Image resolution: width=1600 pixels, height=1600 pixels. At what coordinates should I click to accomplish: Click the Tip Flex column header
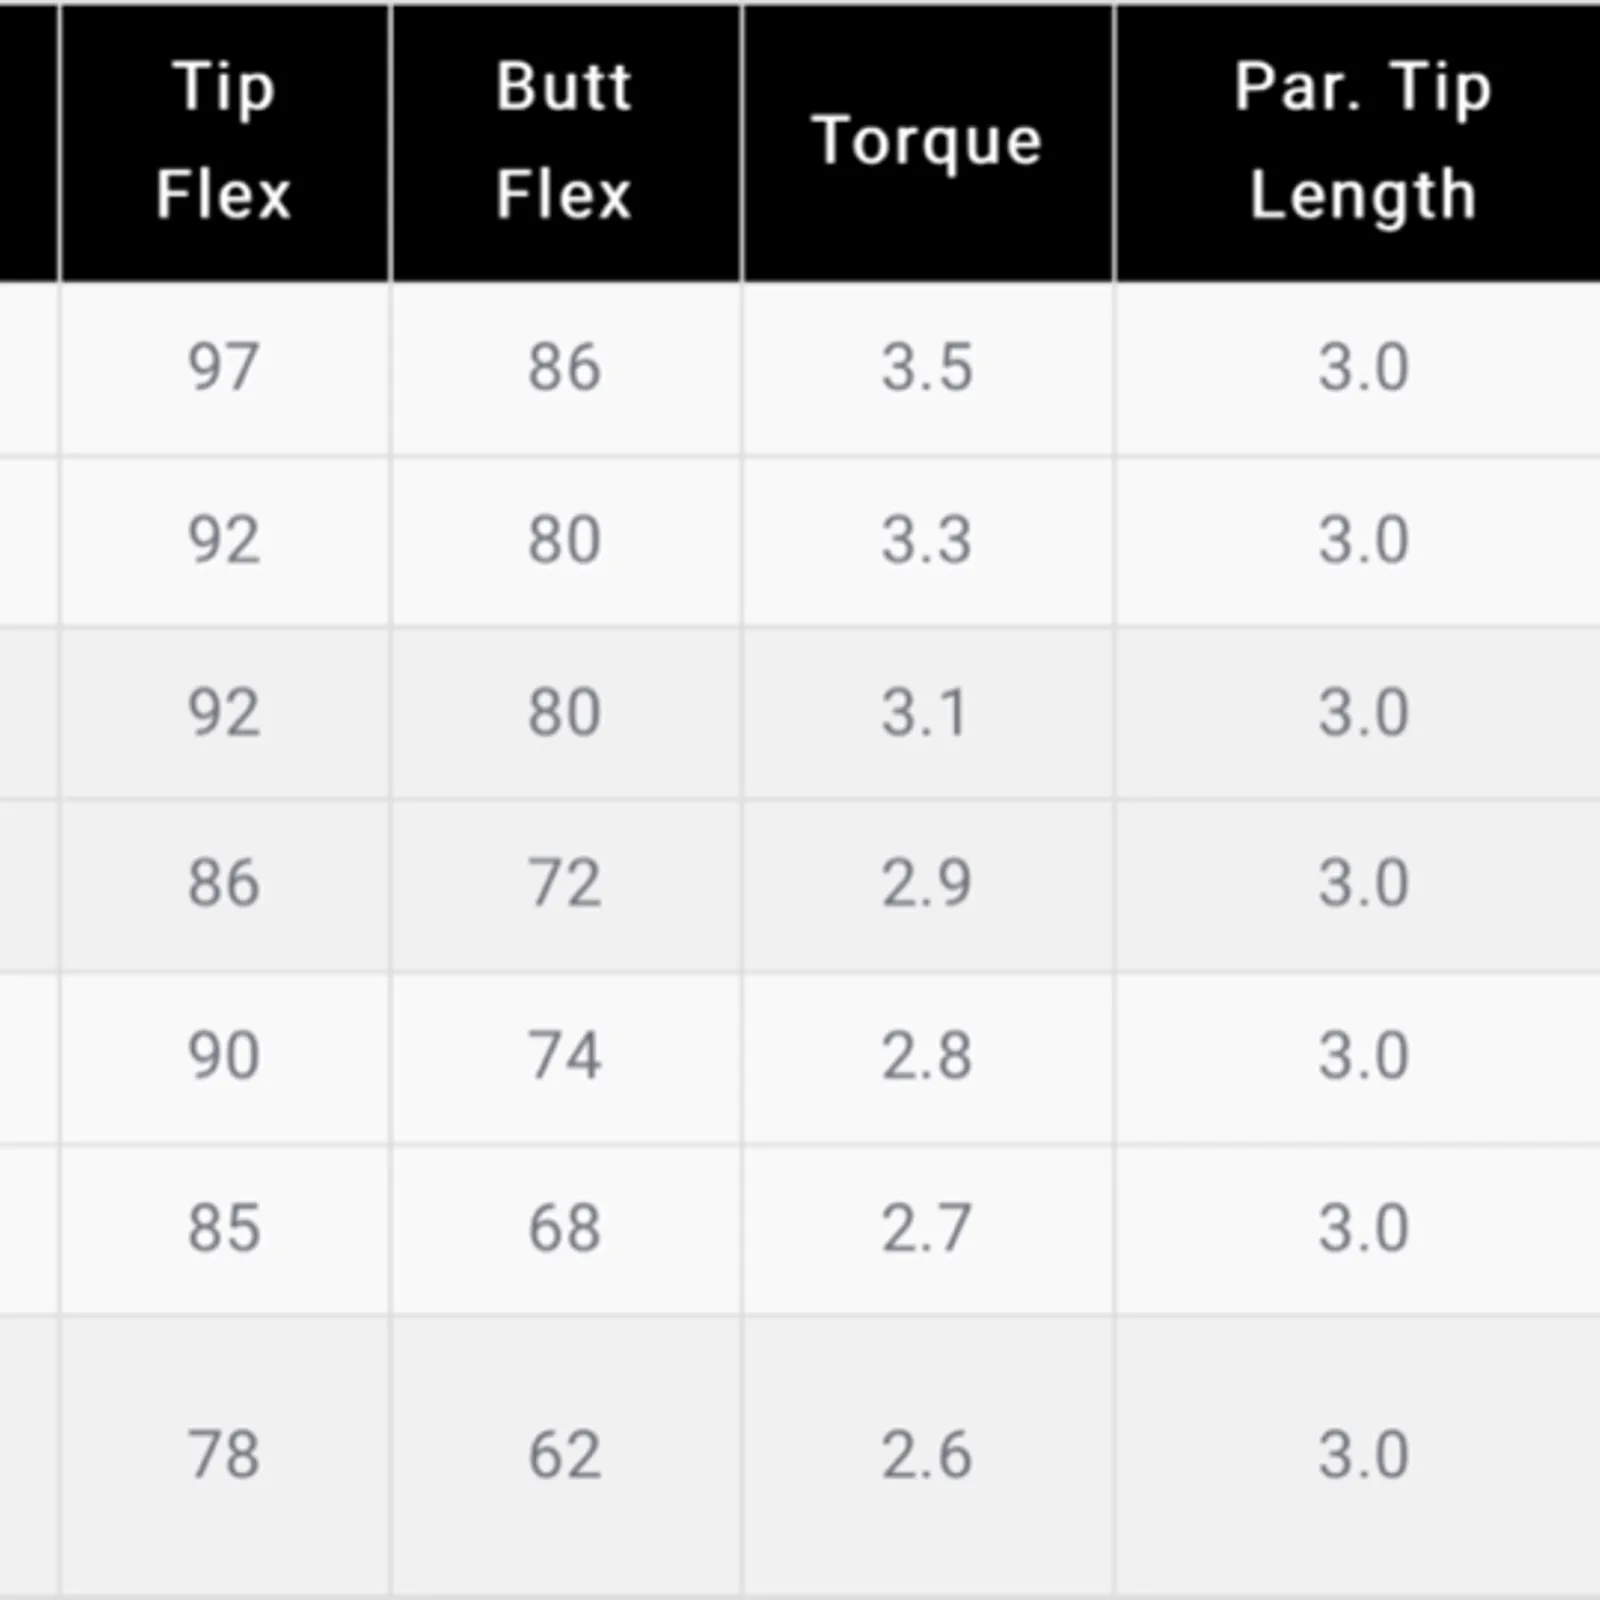[224, 140]
